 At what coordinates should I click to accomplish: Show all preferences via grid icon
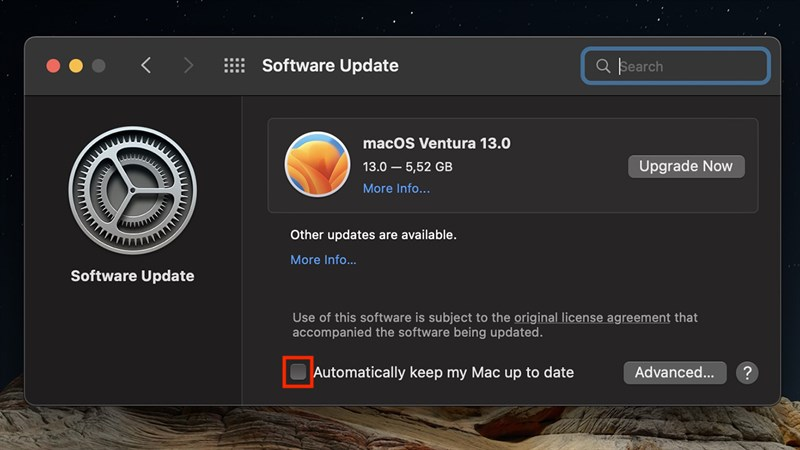[234, 65]
